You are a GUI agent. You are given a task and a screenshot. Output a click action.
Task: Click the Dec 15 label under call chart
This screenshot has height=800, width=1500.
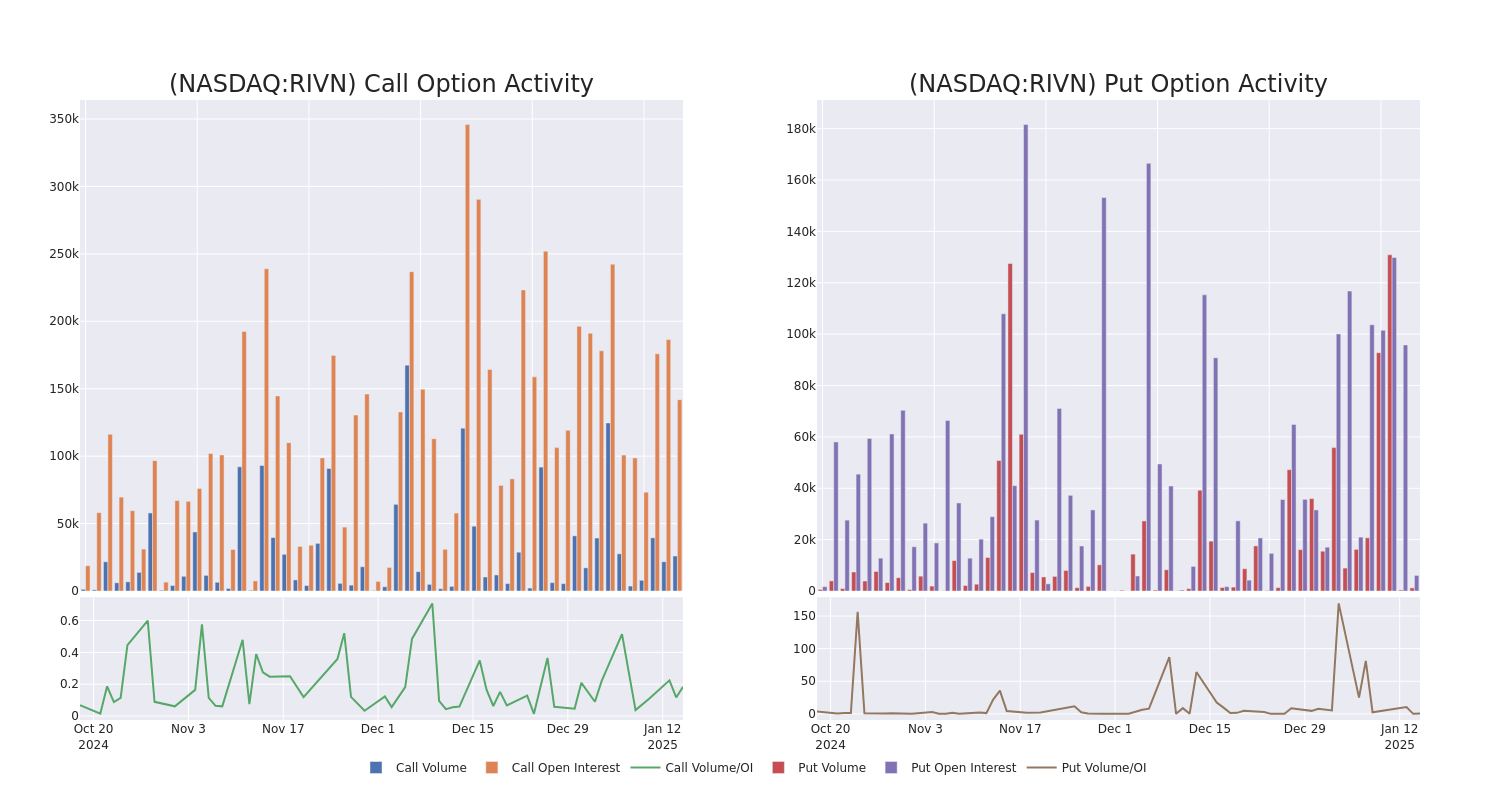pos(473,729)
